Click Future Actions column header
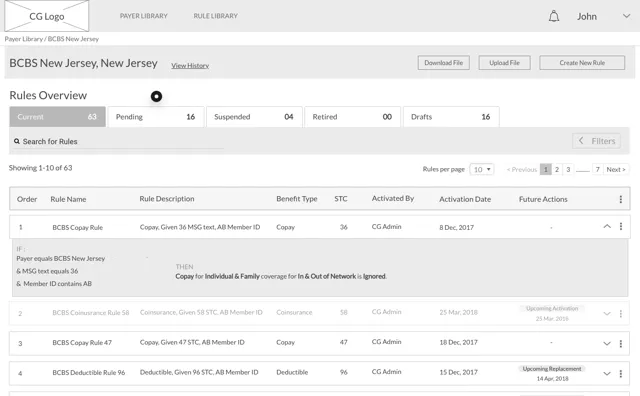The width and height of the screenshot is (640, 396). 543,199
